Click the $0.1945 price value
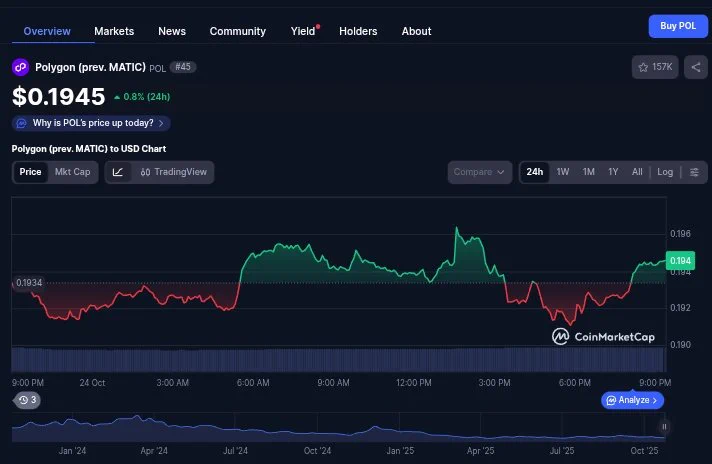This screenshot has height=464, width=712. tap(59, 97)
